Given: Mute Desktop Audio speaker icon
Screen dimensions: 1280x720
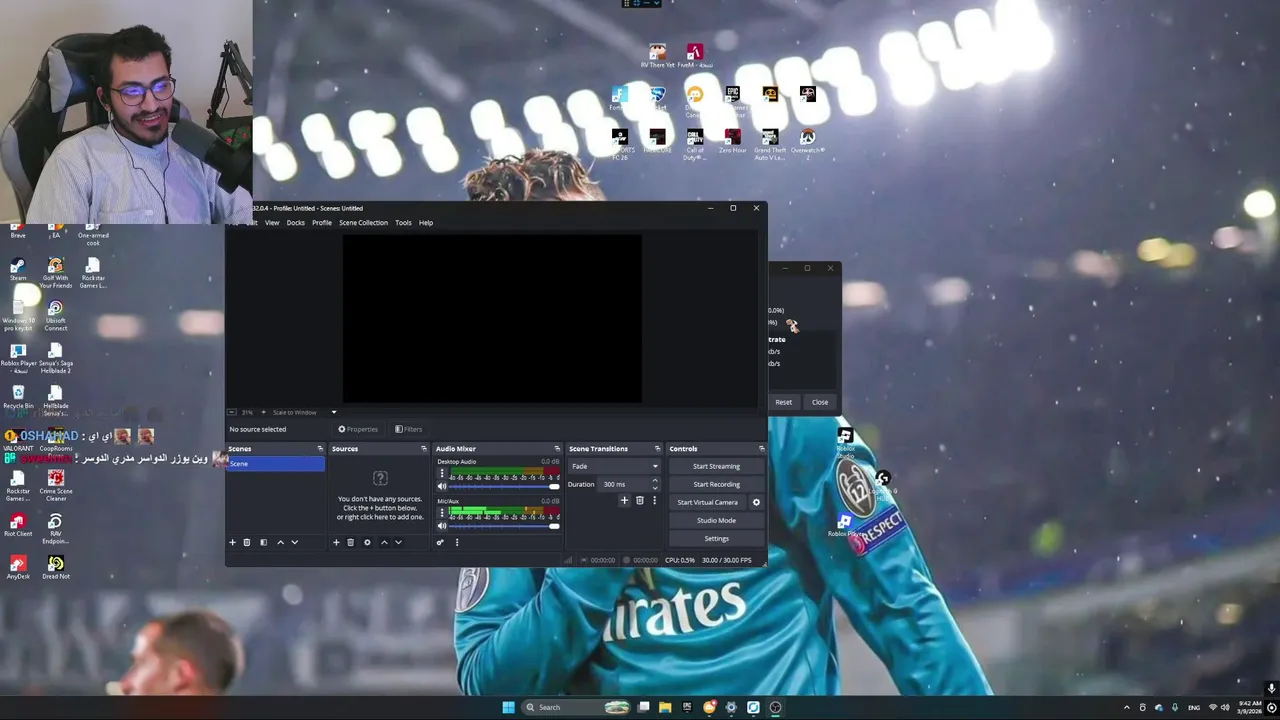Looking at the screenshot, I should [x=442, y=486].
